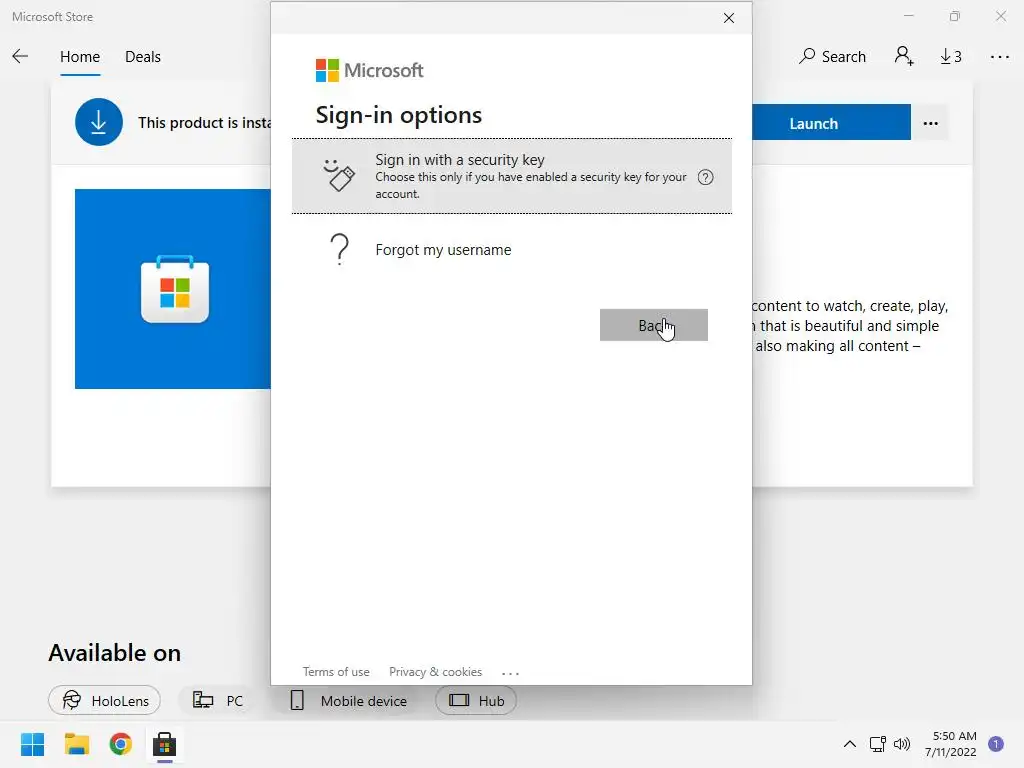This screenshot has width=1024, height=768.
Task: Open security key help question mark
Action: [705, 177]
